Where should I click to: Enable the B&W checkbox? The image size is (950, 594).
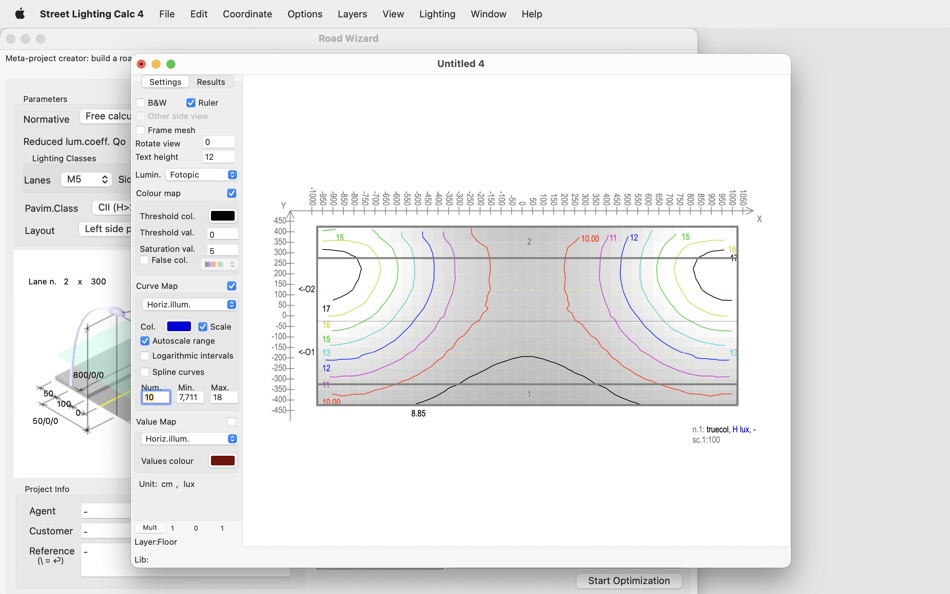tap(141, 102)
